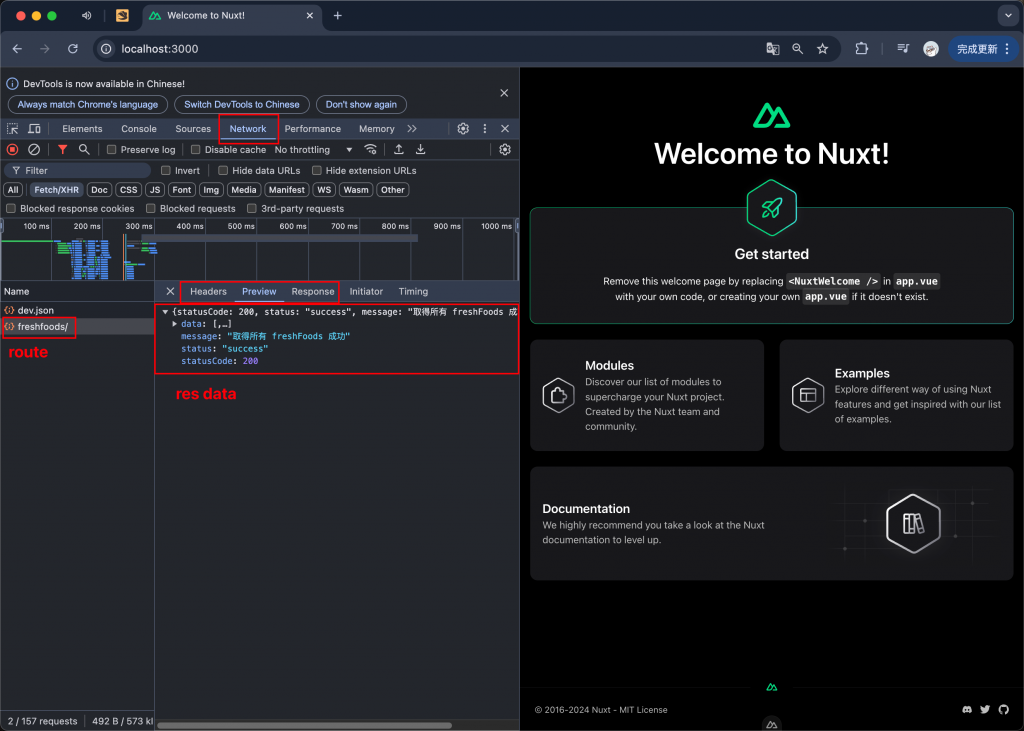Open network conditions wifi icon
The image size is (1024, 731).
point(371,150)
